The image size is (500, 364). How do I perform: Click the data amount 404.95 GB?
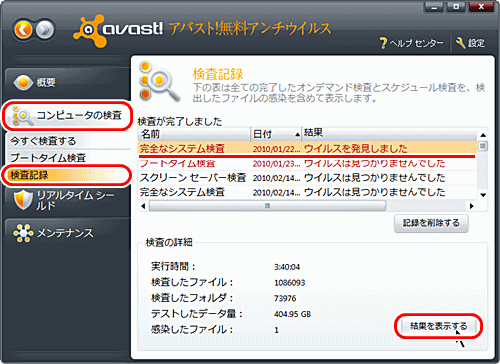(292, 314)
